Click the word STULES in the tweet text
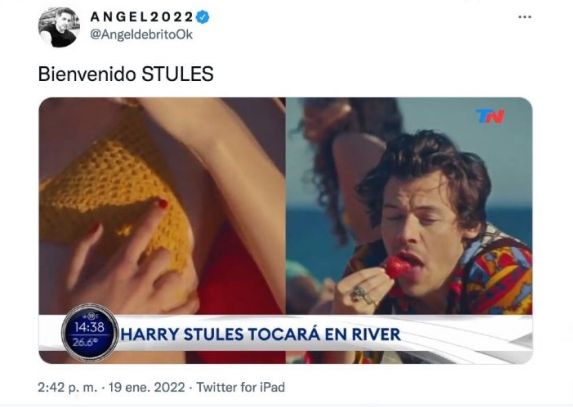573x407 pixels. (178, 74)
